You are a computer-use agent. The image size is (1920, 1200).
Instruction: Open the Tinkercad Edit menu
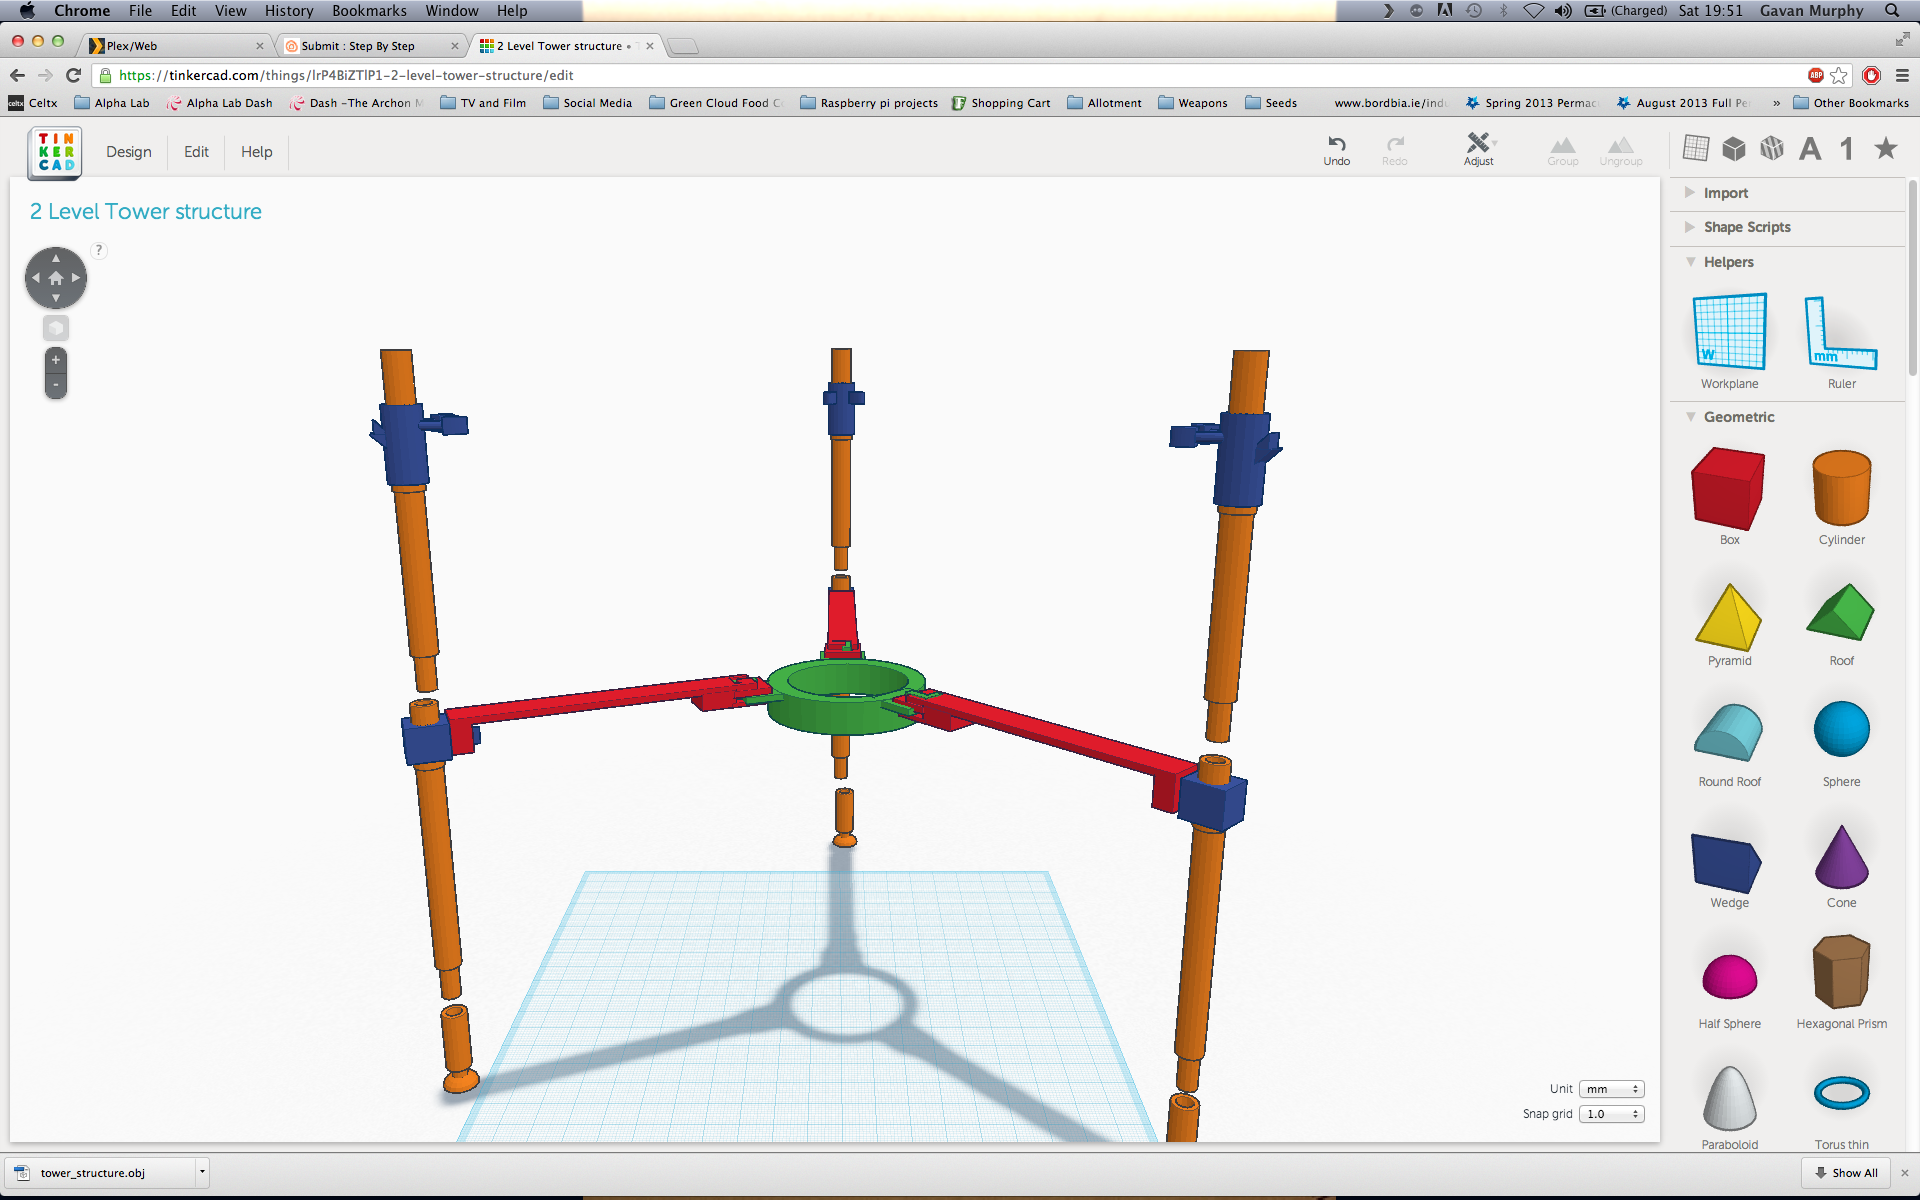click(x=196, y=152)
